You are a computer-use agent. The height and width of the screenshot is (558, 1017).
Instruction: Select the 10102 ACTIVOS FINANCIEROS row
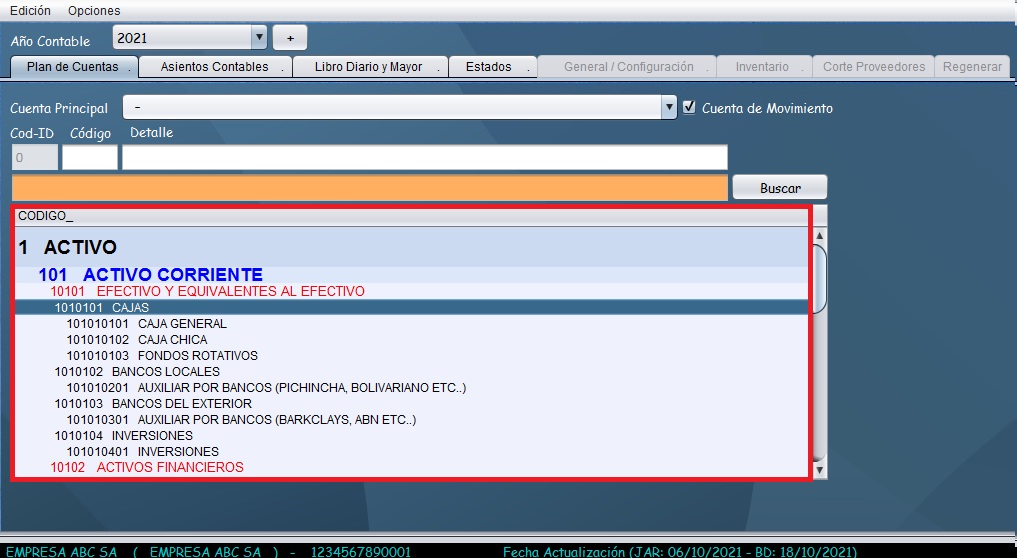point(147,467)
